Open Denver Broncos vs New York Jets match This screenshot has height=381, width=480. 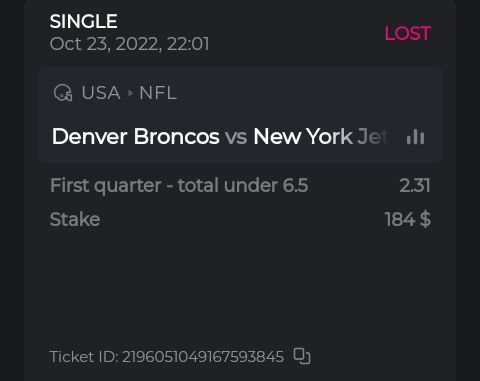pyautogui.click(x=220, y=137)
